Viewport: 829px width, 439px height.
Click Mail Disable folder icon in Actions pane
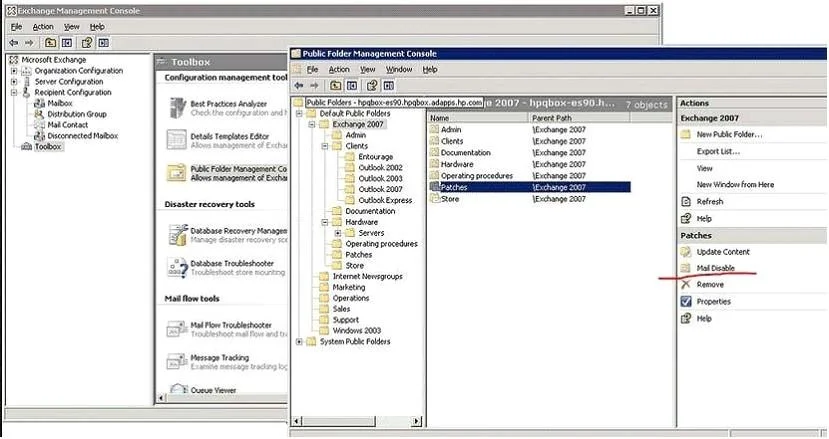(x=686, y=268)
